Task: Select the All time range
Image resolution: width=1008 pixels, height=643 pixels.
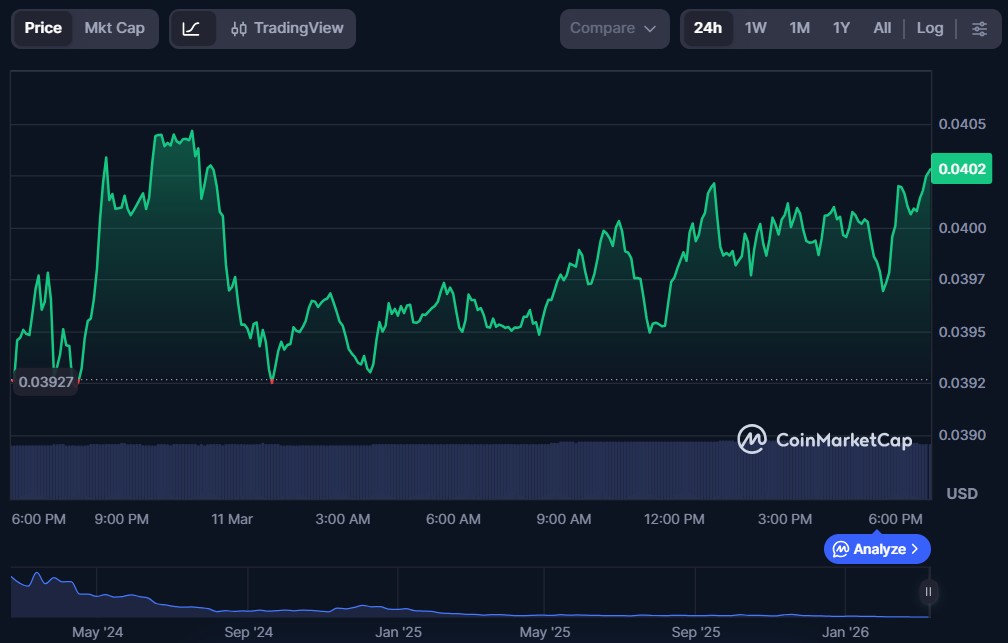Action: [881, 29]
